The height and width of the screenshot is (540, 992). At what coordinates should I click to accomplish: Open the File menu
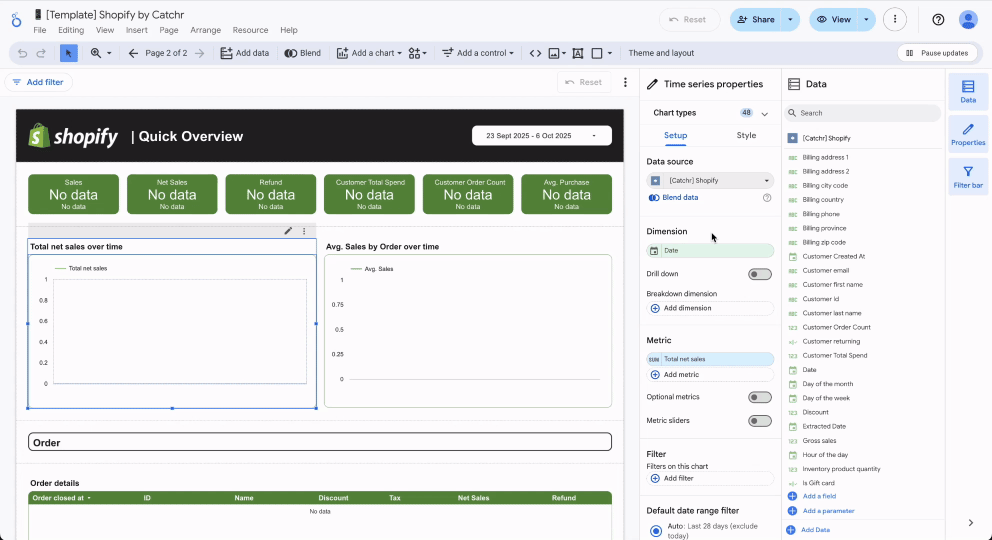click(39, 30)
